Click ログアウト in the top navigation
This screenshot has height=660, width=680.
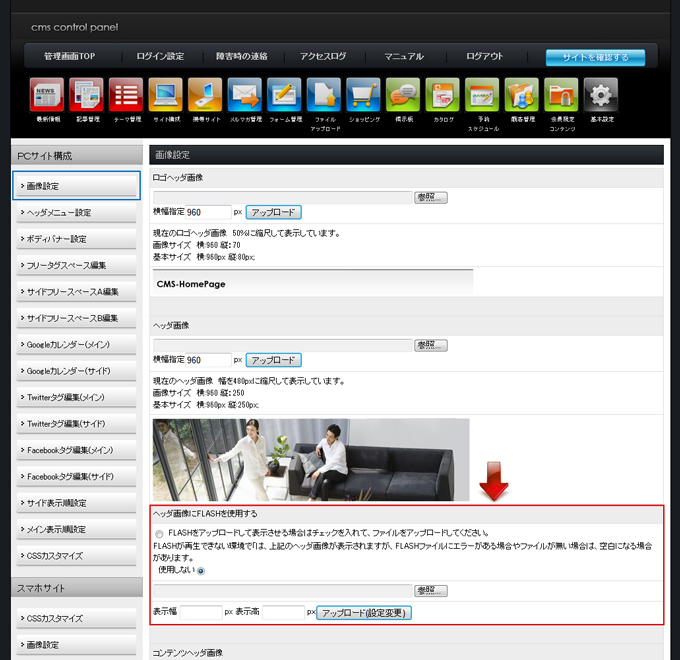(x=484, y=57)
